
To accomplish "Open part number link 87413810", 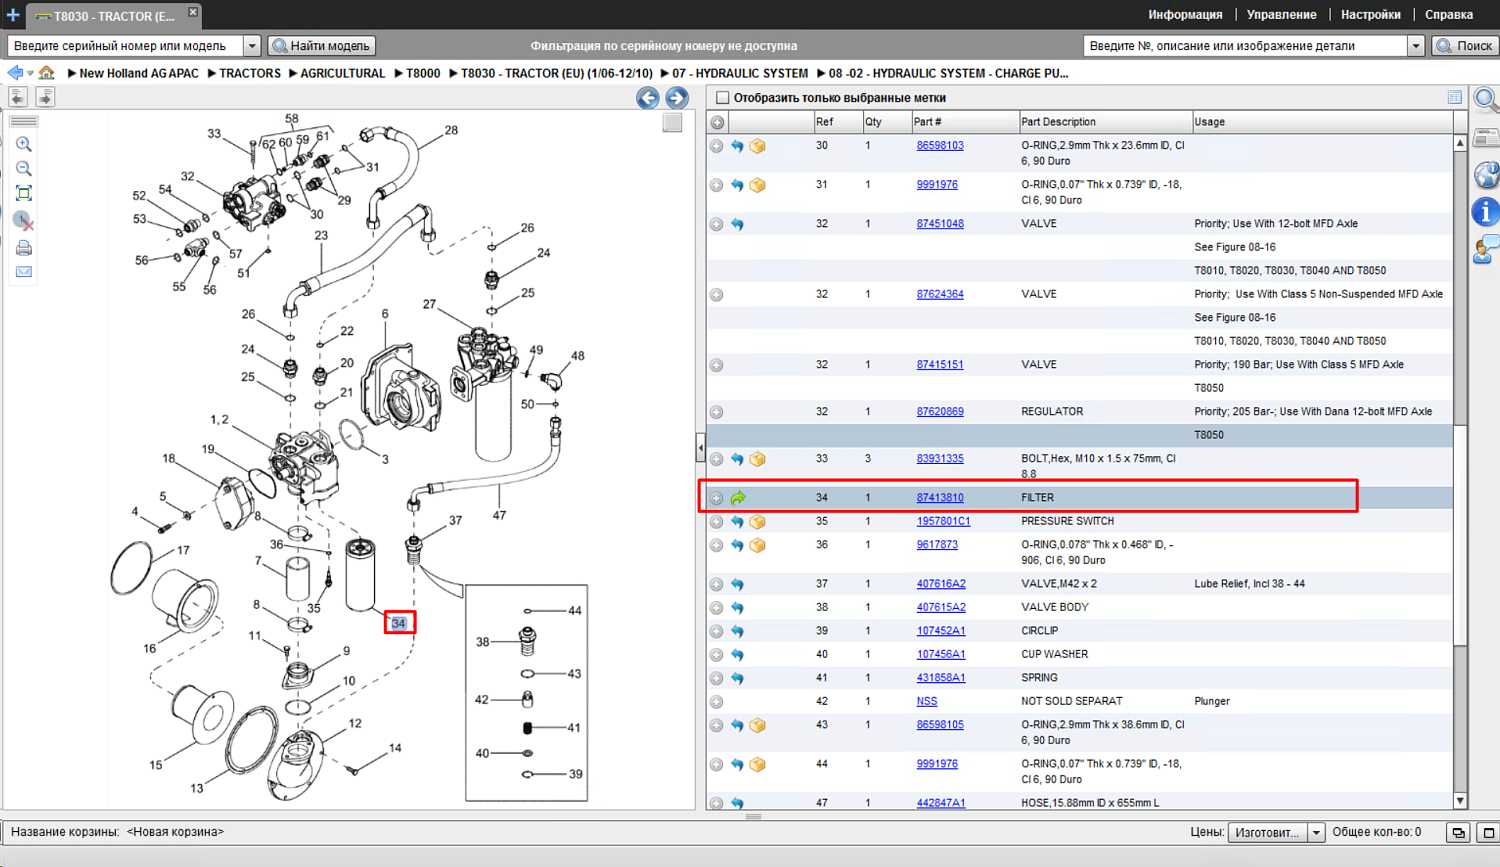I will click(x=940, y=498).
